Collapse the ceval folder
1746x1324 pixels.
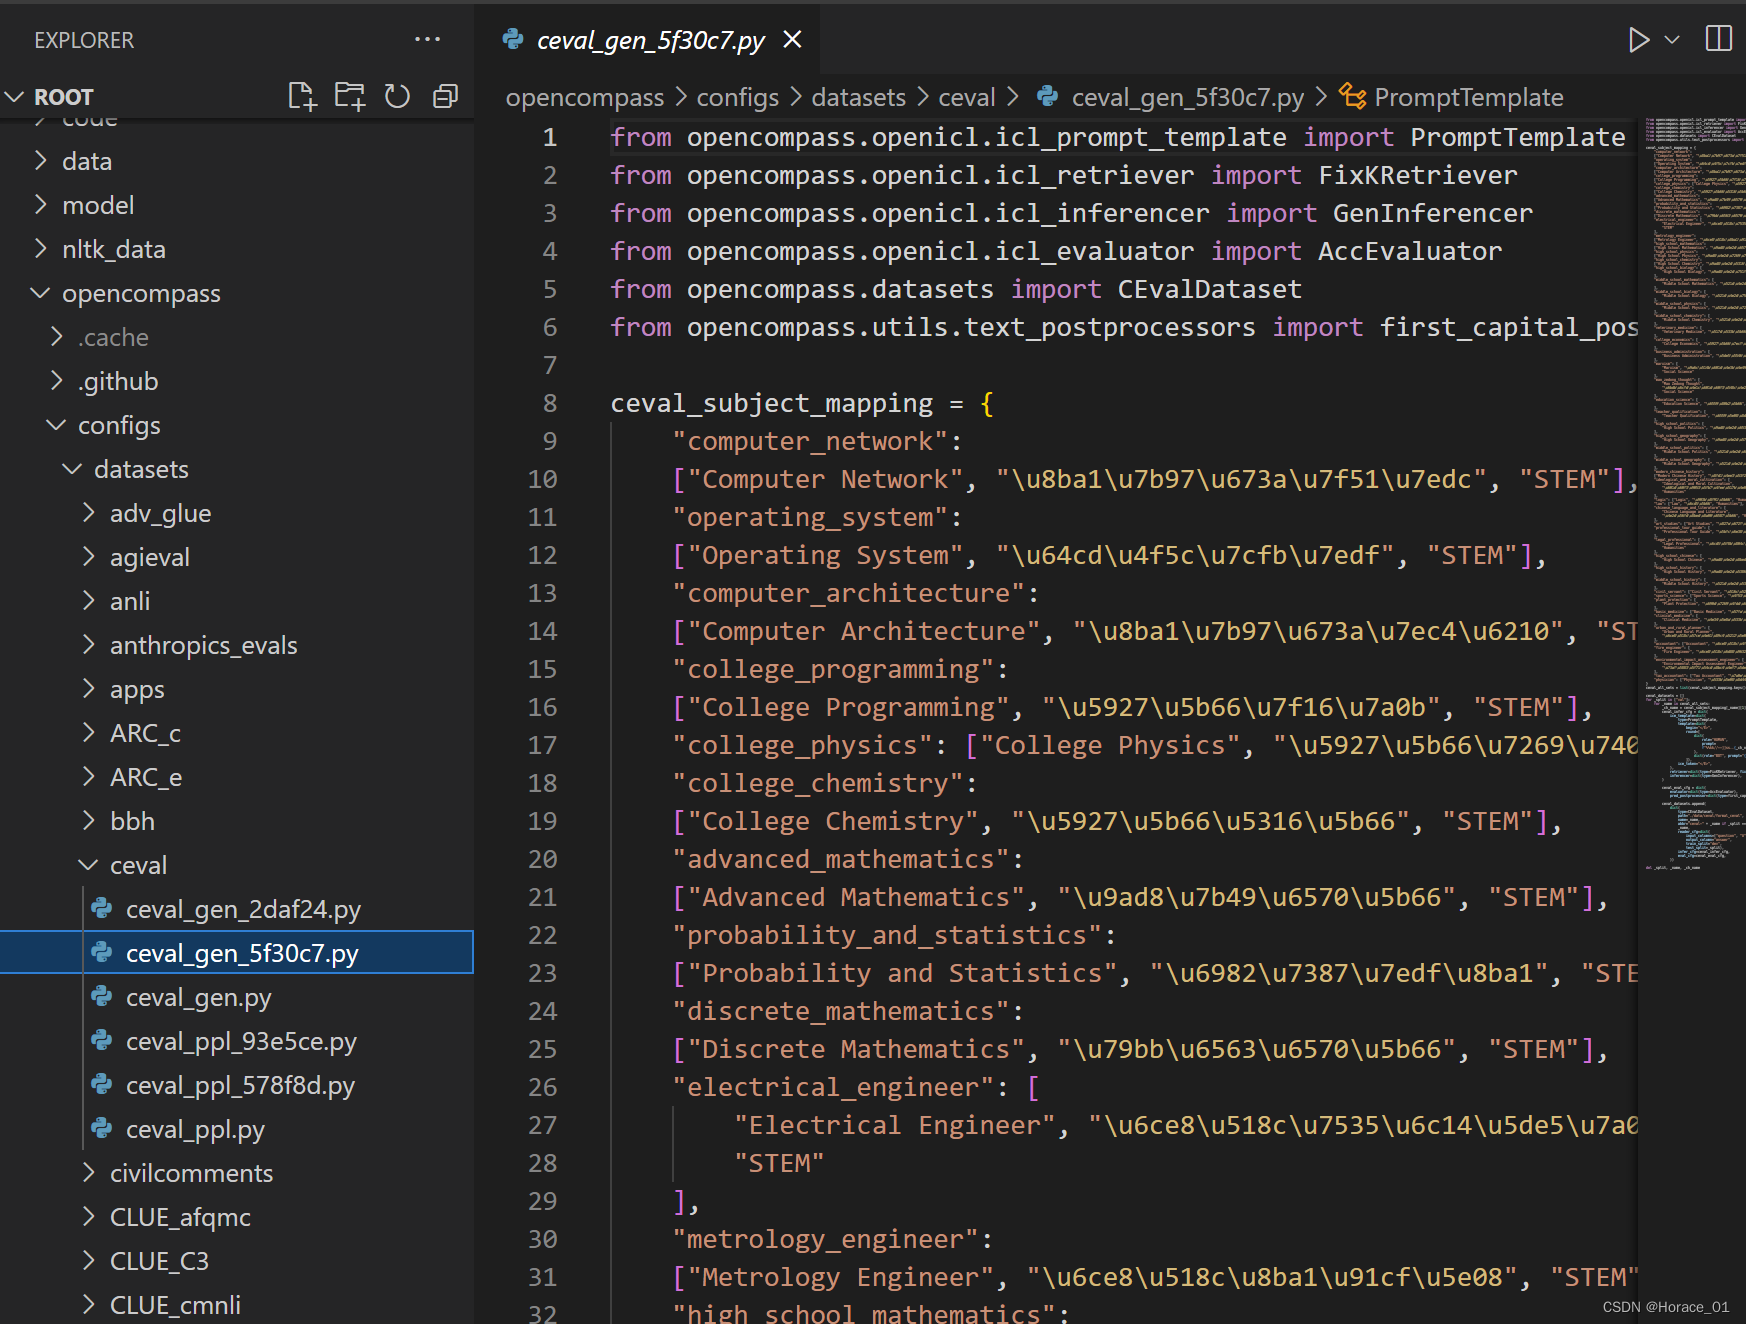tap(138, 865)
